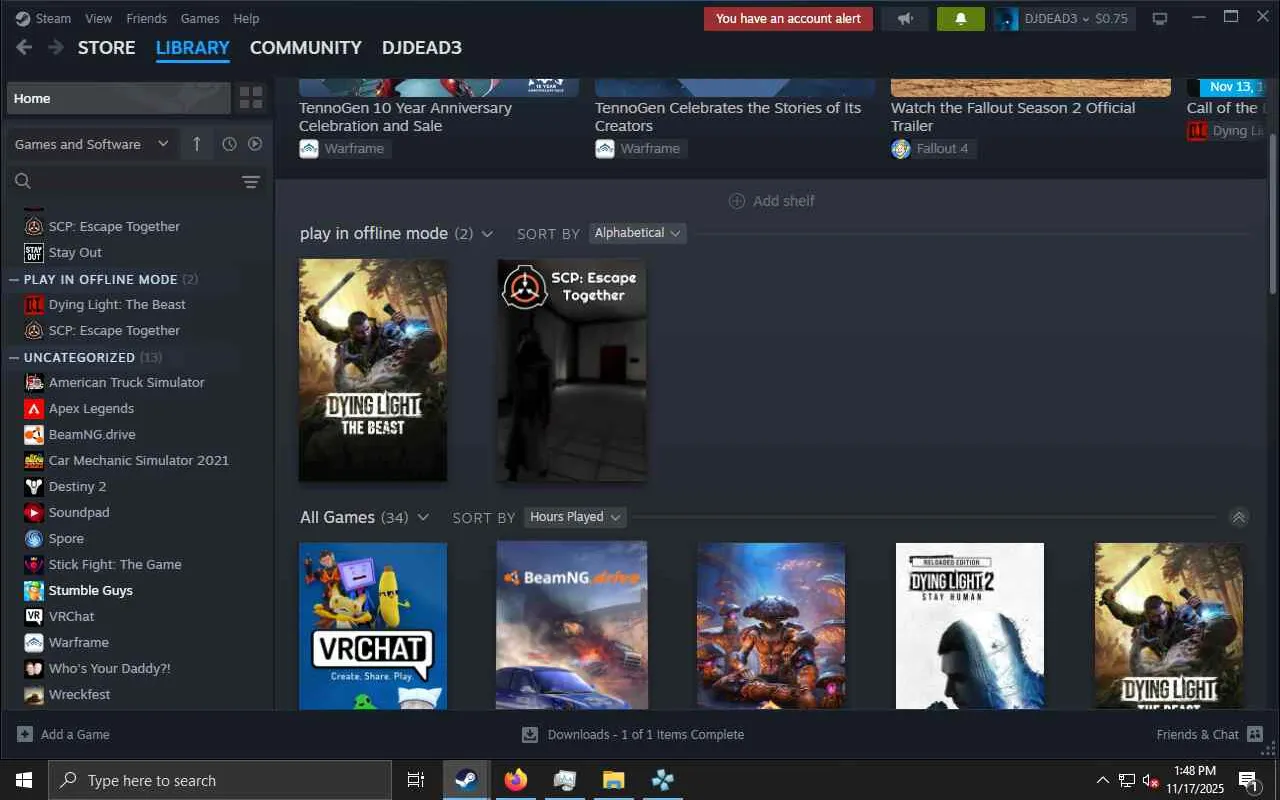Open the collections grid view icon

(251, 98)
